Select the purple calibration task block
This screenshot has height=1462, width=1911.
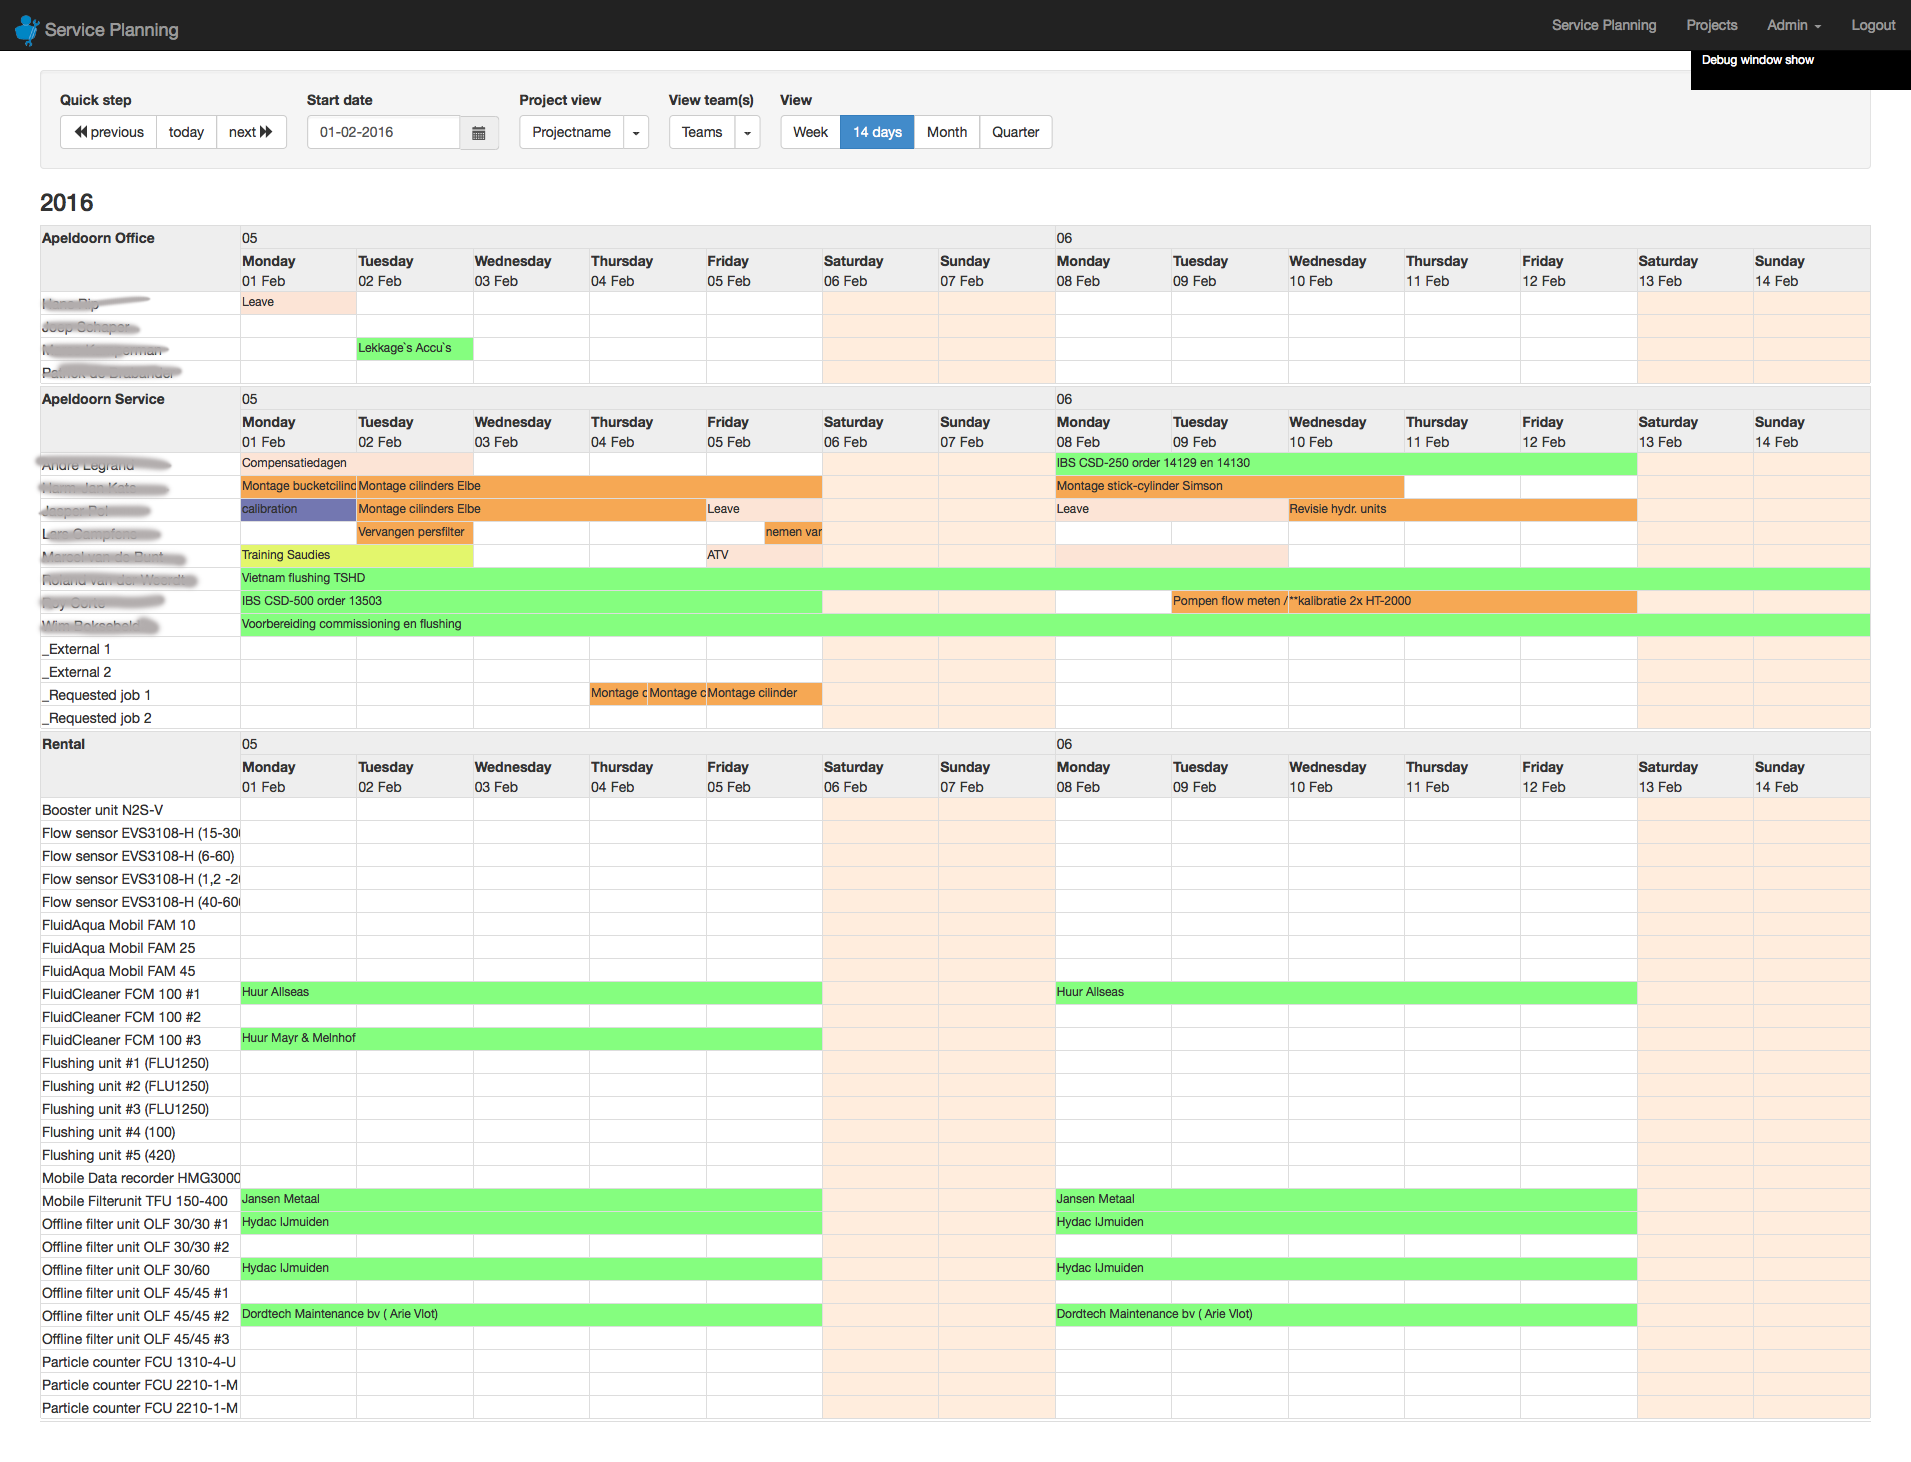pyautogui.click(x=298, y=509)
